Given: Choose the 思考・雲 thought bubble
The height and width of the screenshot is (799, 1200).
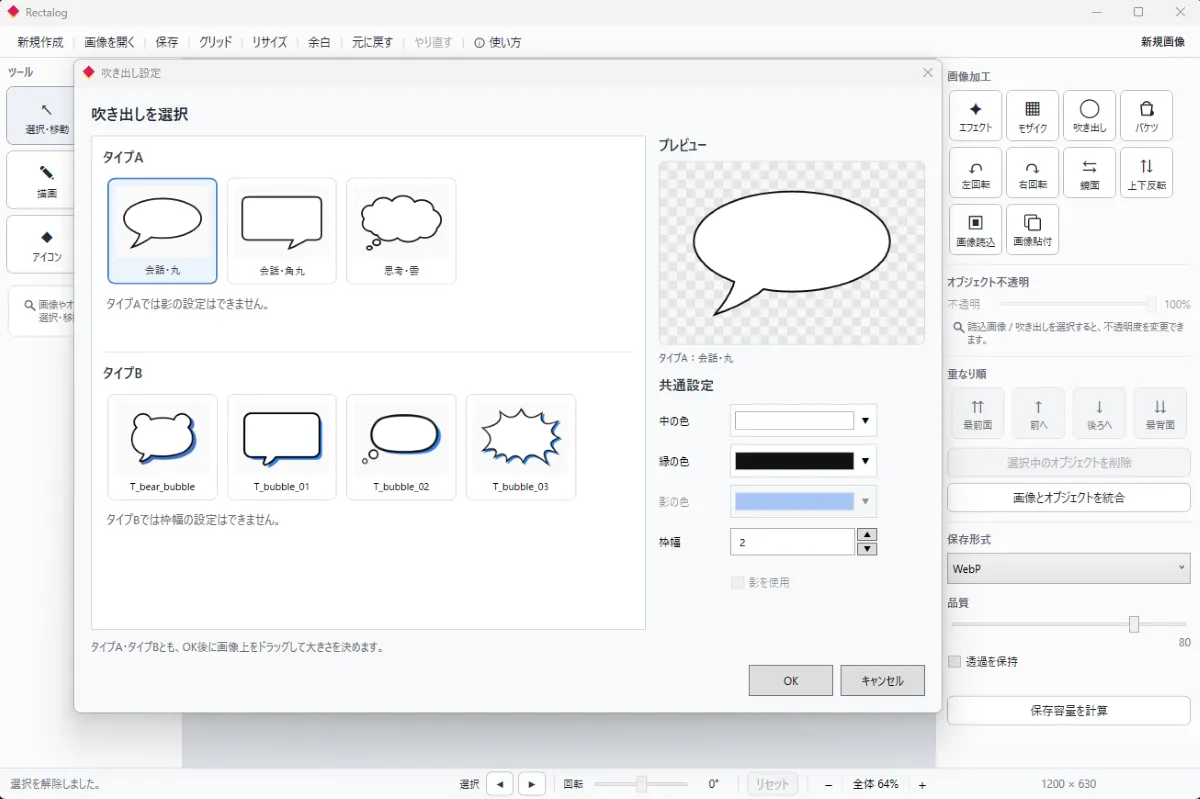Looking at the screenshot, I should click(x=401, y=231).
